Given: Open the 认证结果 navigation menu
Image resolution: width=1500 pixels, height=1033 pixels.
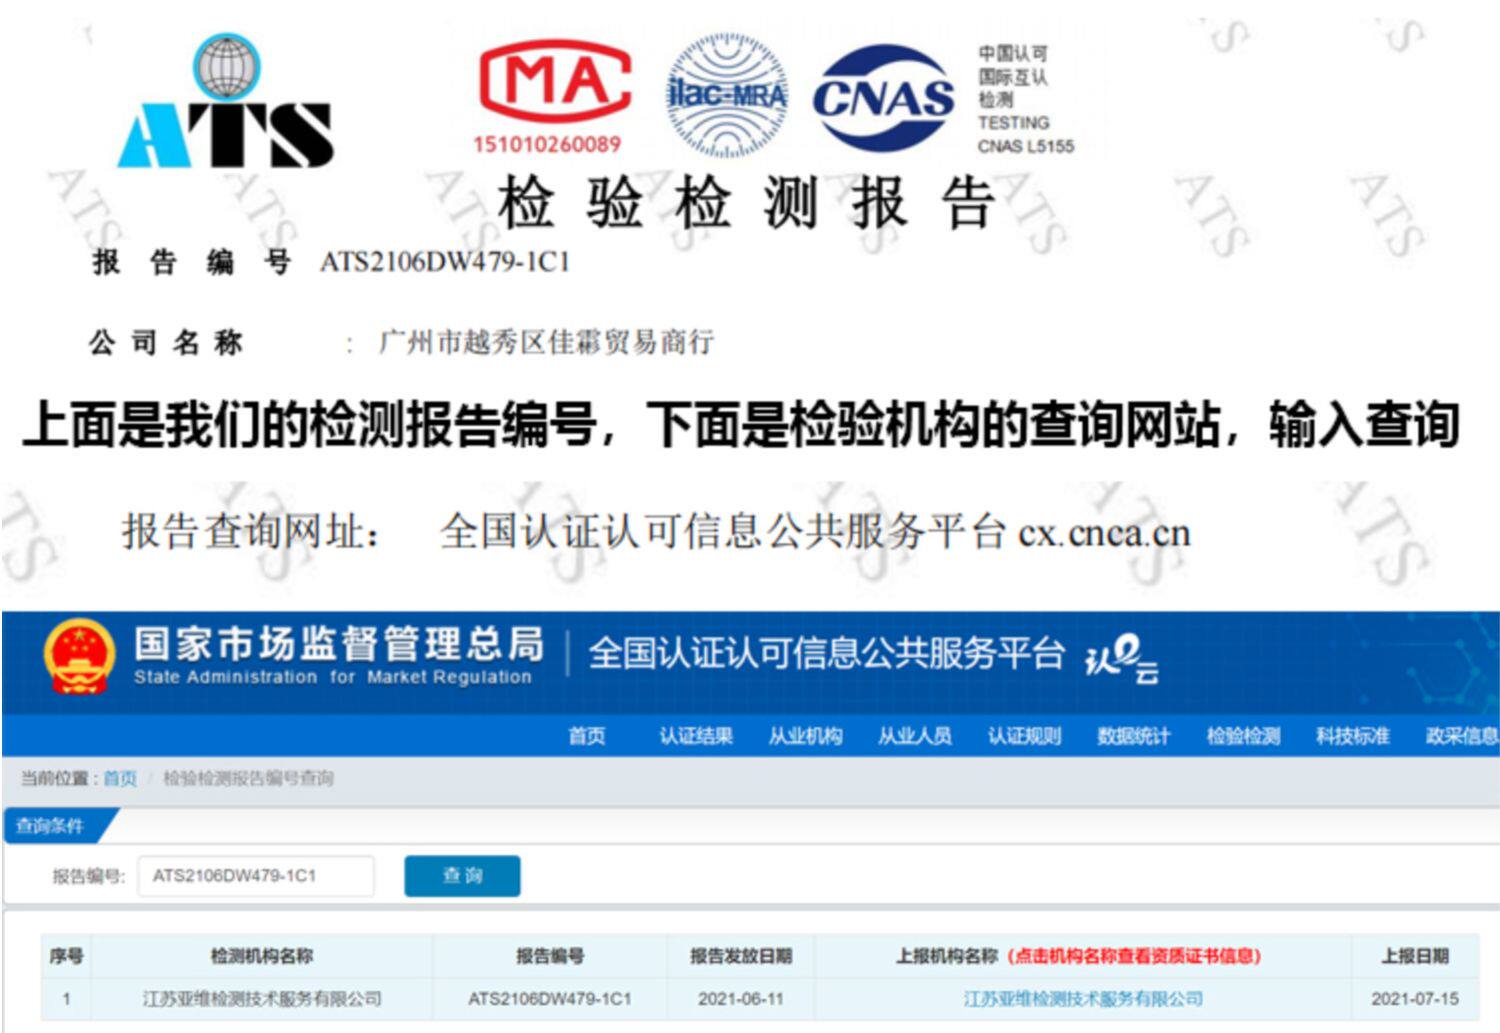Looking at the screenshot, I should 696,736.
